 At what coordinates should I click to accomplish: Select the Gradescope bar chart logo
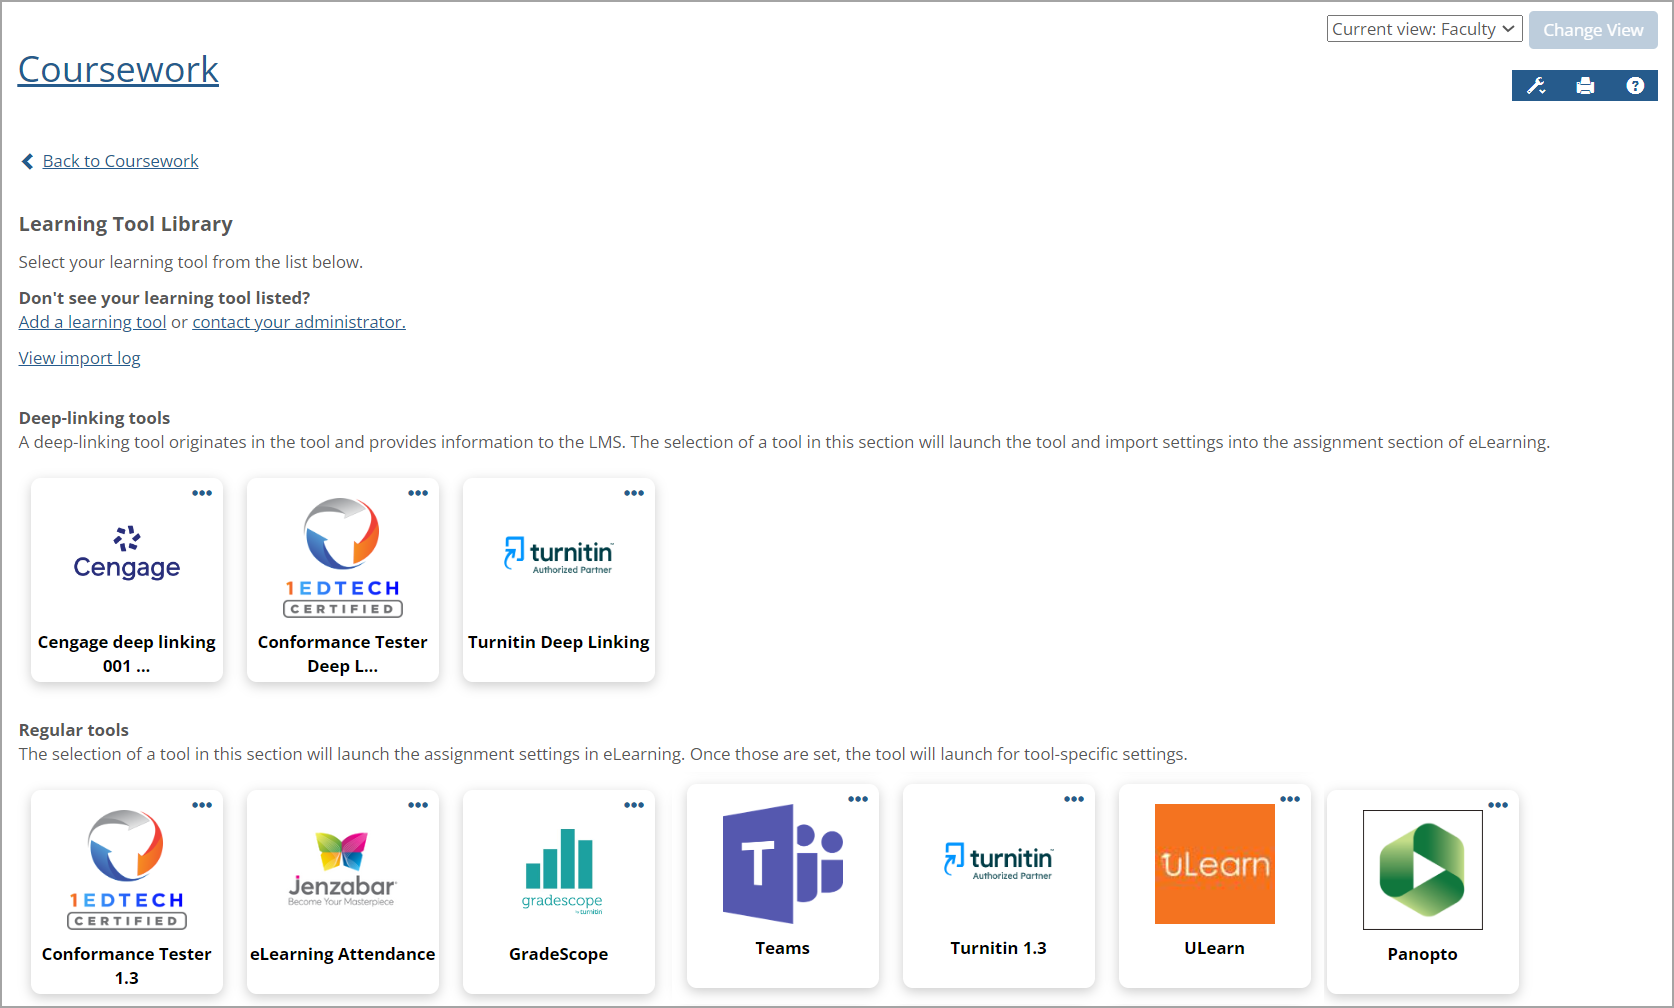tap(561, 871)
